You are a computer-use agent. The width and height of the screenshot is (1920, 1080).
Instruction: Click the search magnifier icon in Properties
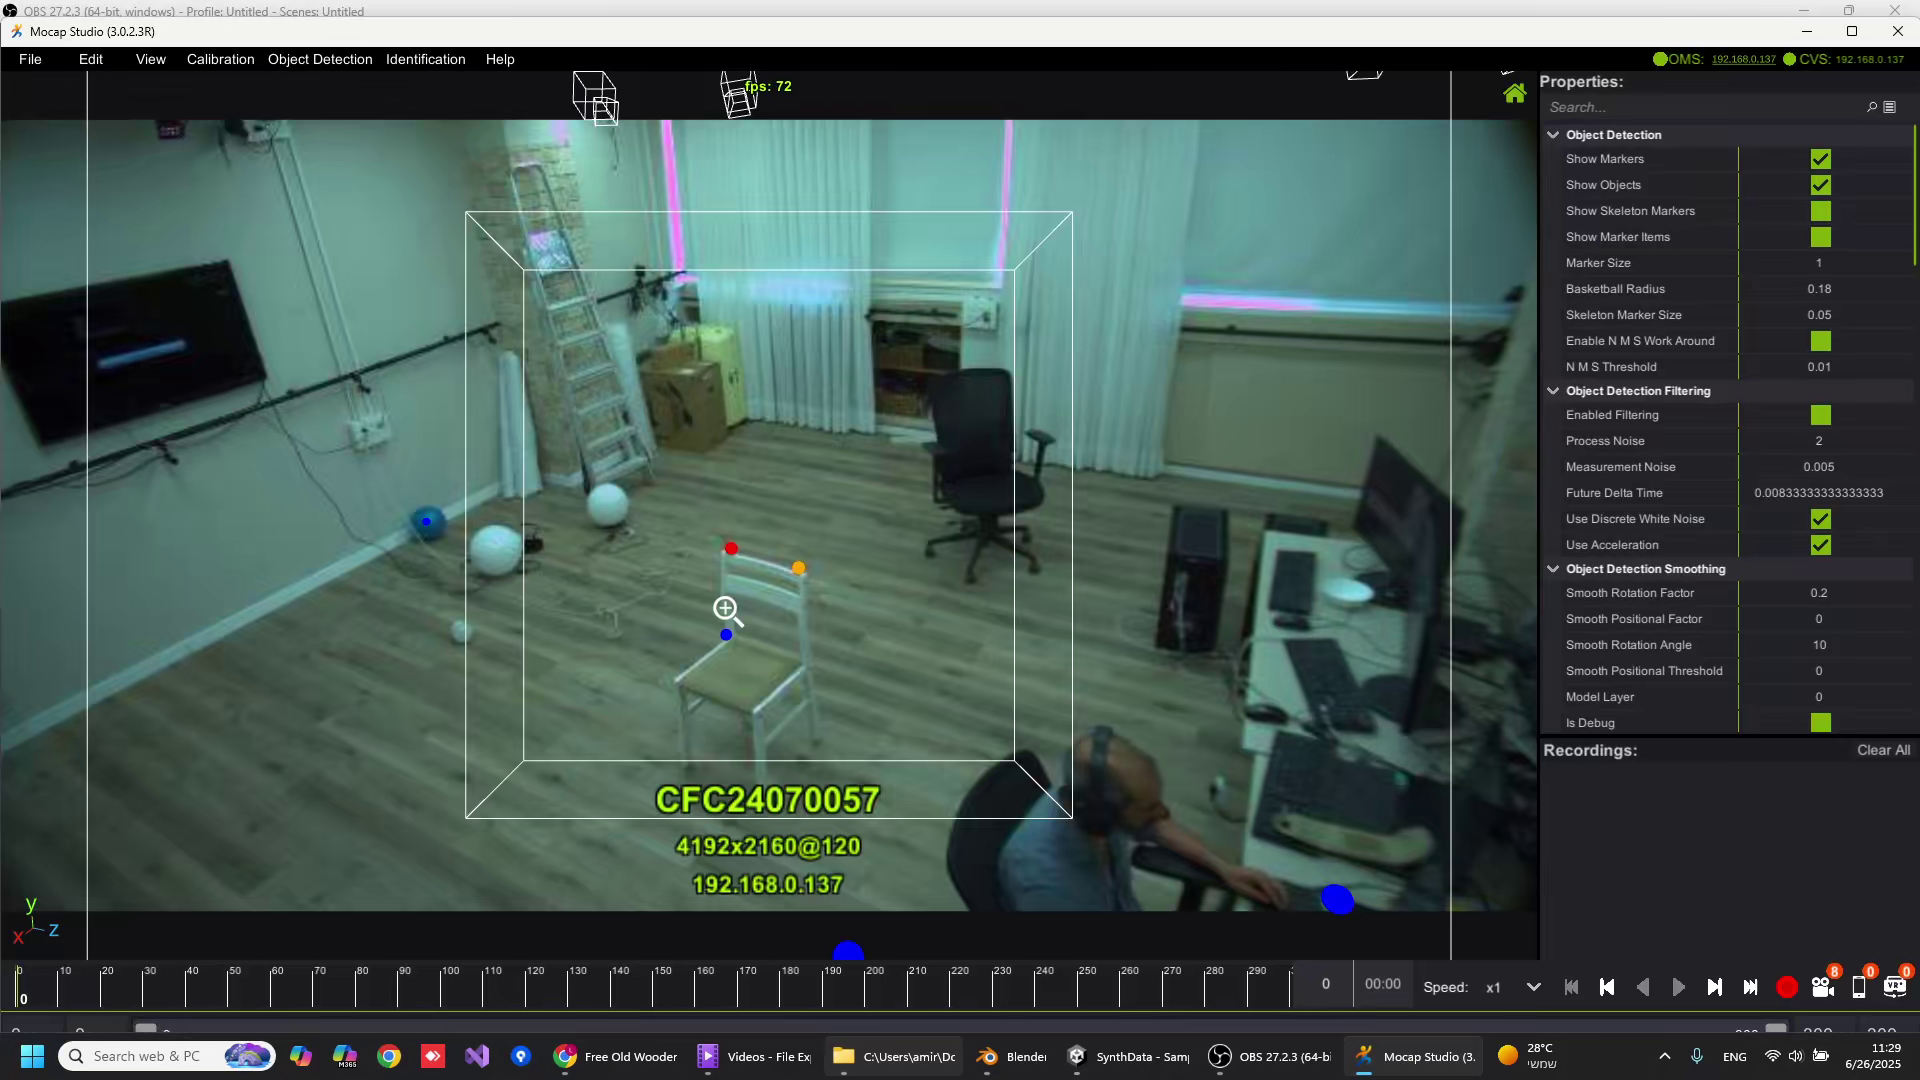click(x=1872, y=107)
